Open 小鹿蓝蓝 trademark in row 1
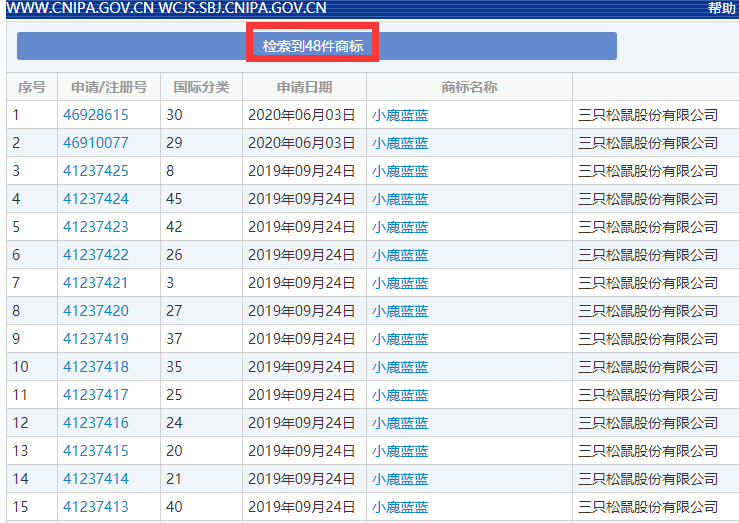This screenshot has height=523, width=739. click(x=400, y=115)
